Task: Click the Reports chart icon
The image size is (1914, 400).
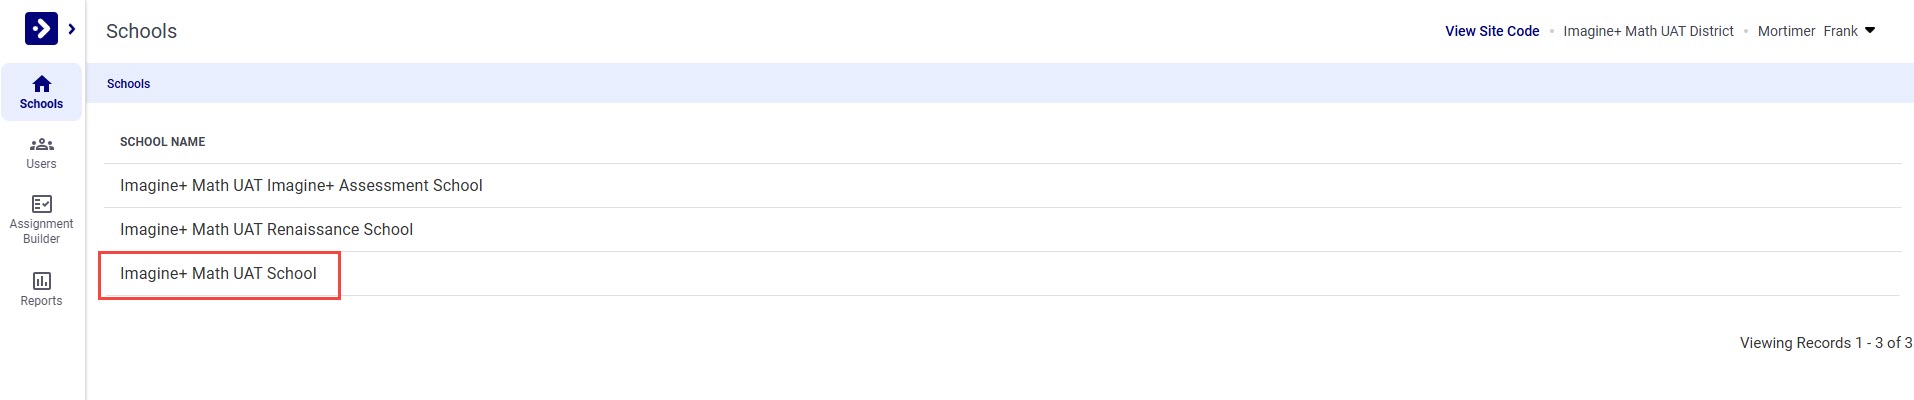Action: 41,281
